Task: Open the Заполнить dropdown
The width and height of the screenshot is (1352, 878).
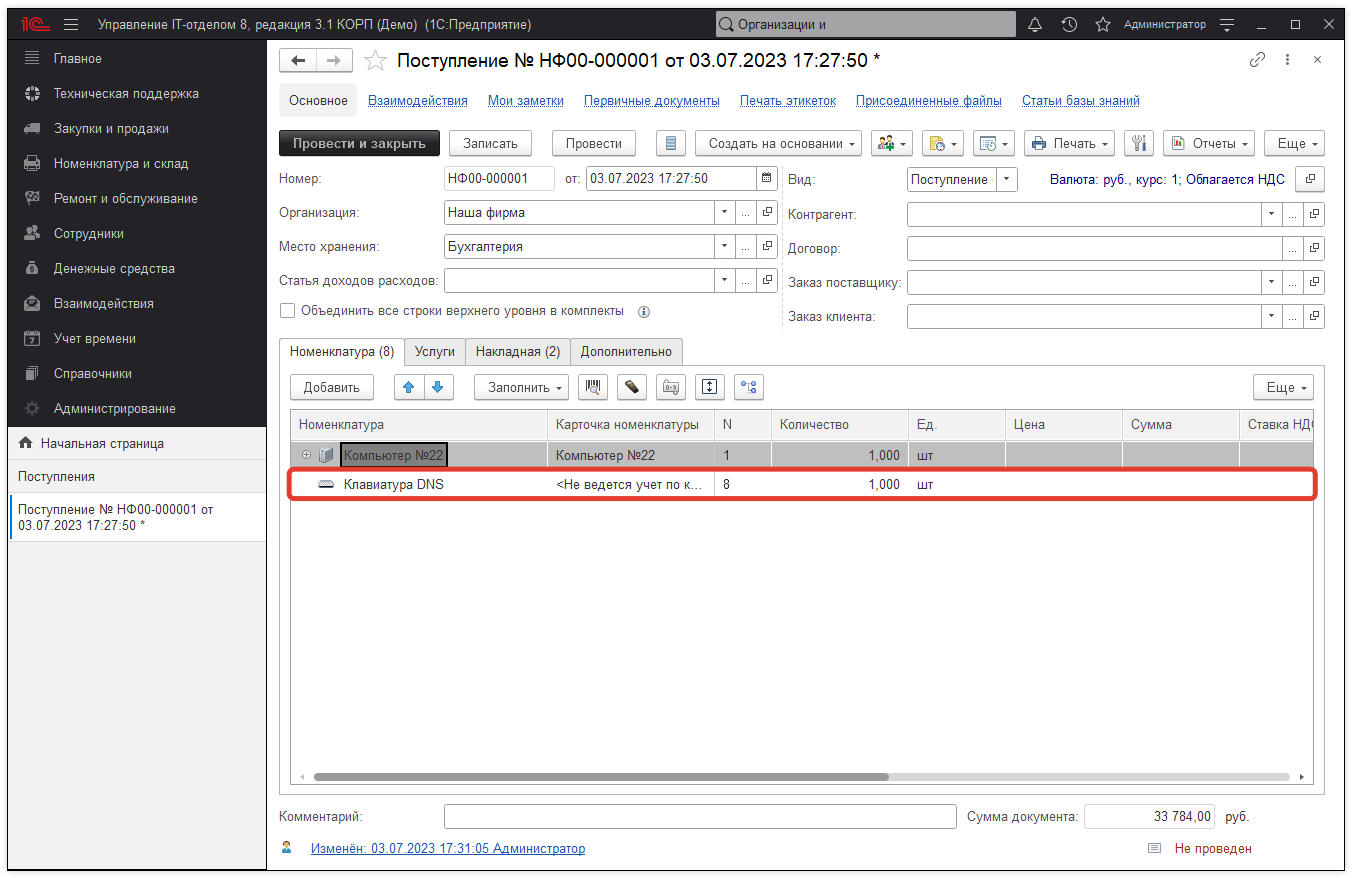Action: 521,387
